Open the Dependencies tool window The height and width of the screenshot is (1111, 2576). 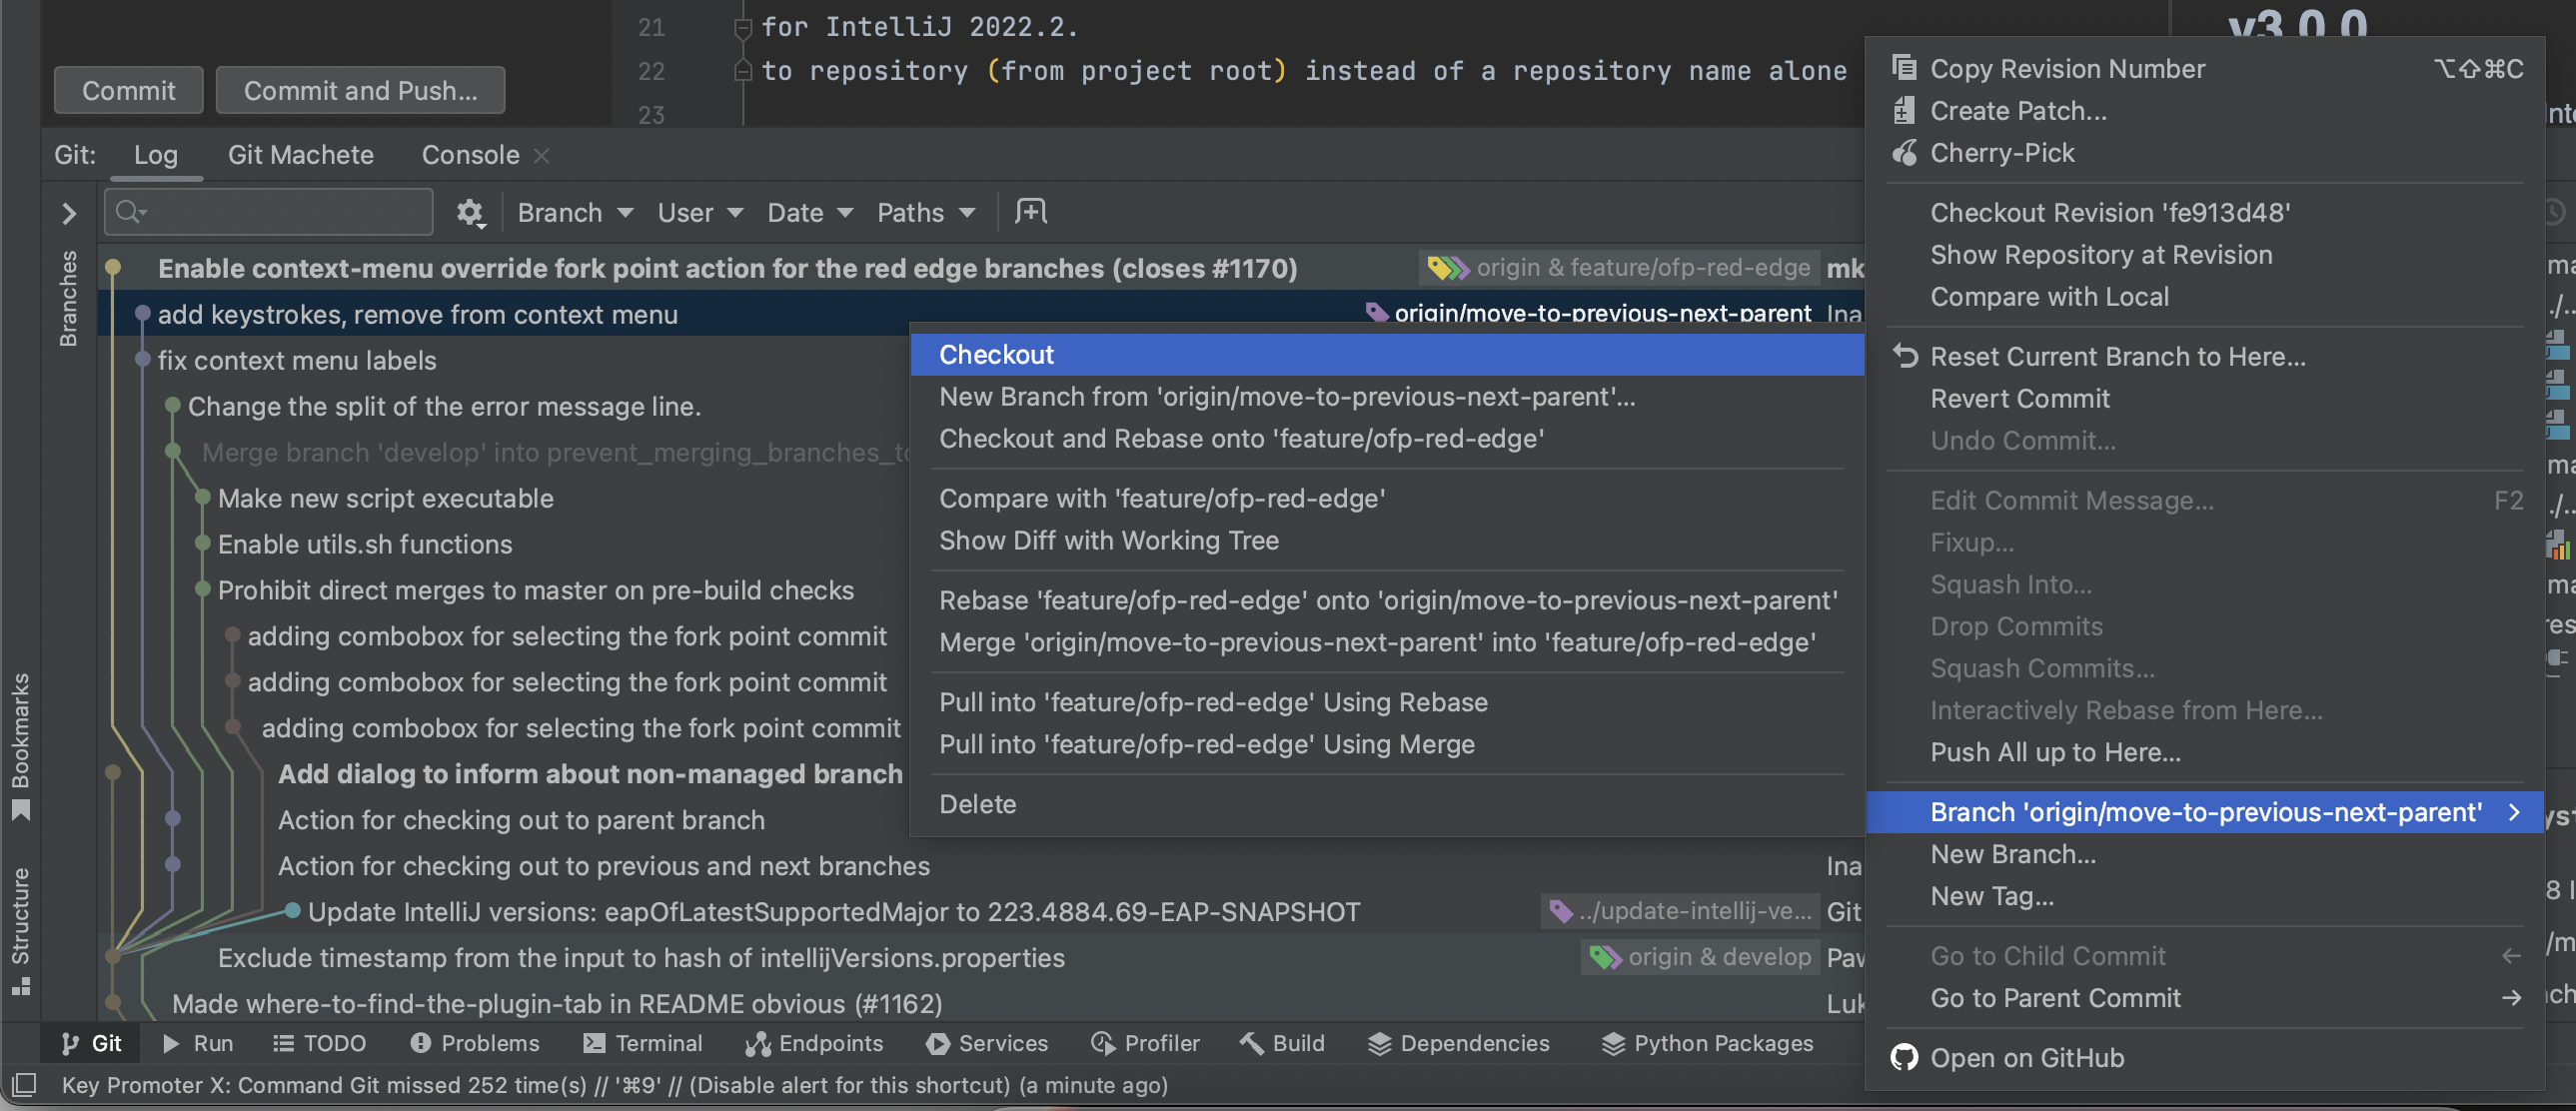[x=1459, y=1043]
